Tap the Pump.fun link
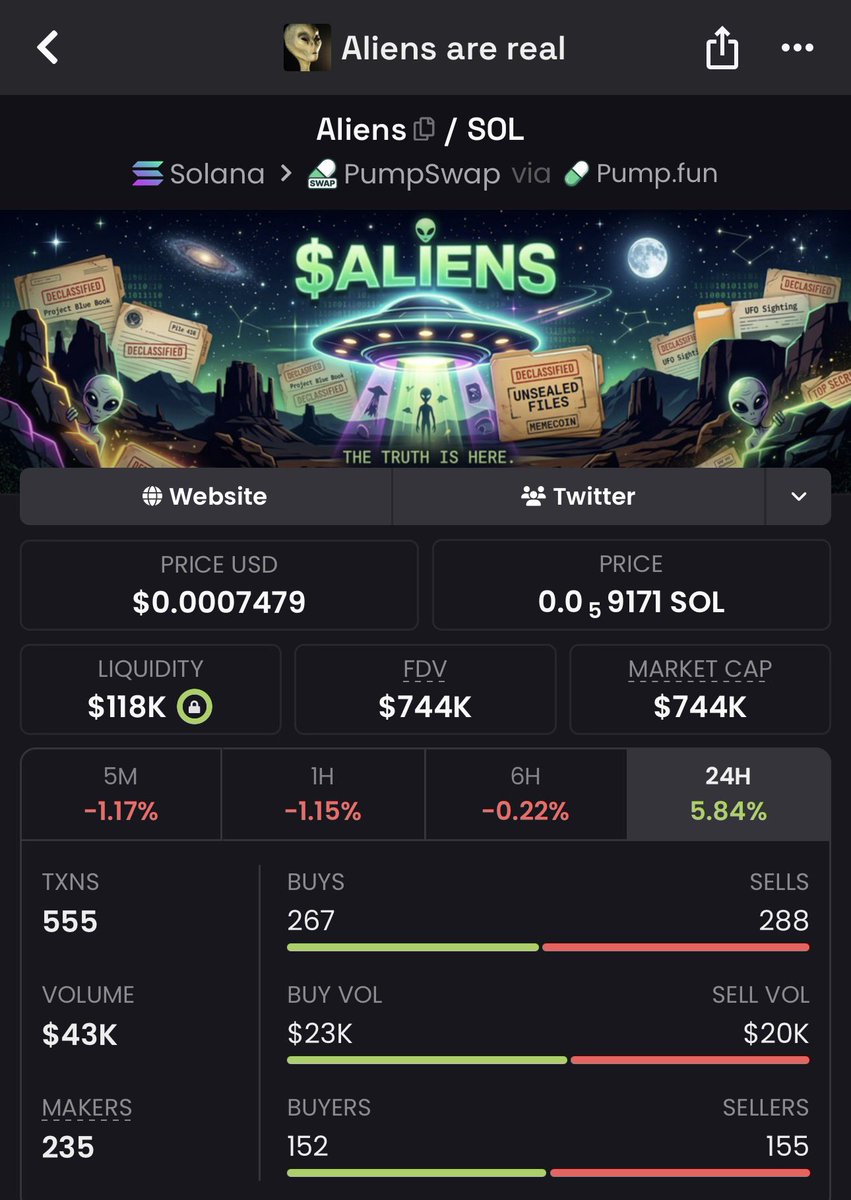Viewport: 851px width, 1200px height. point(641,174)
